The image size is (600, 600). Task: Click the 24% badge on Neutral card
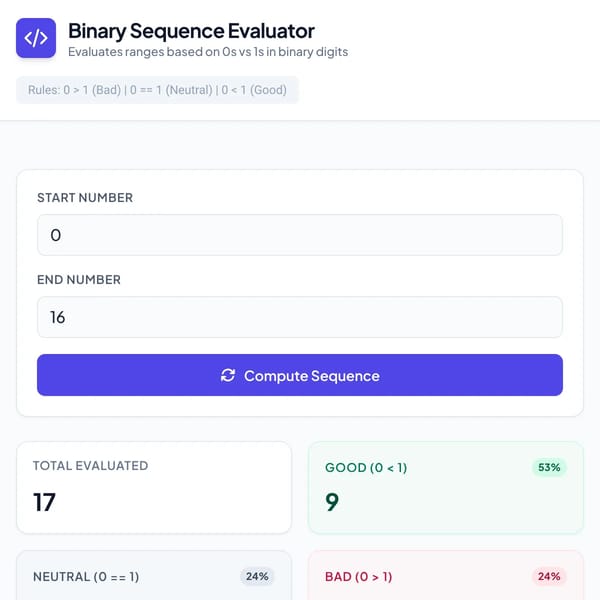point(257,576)
